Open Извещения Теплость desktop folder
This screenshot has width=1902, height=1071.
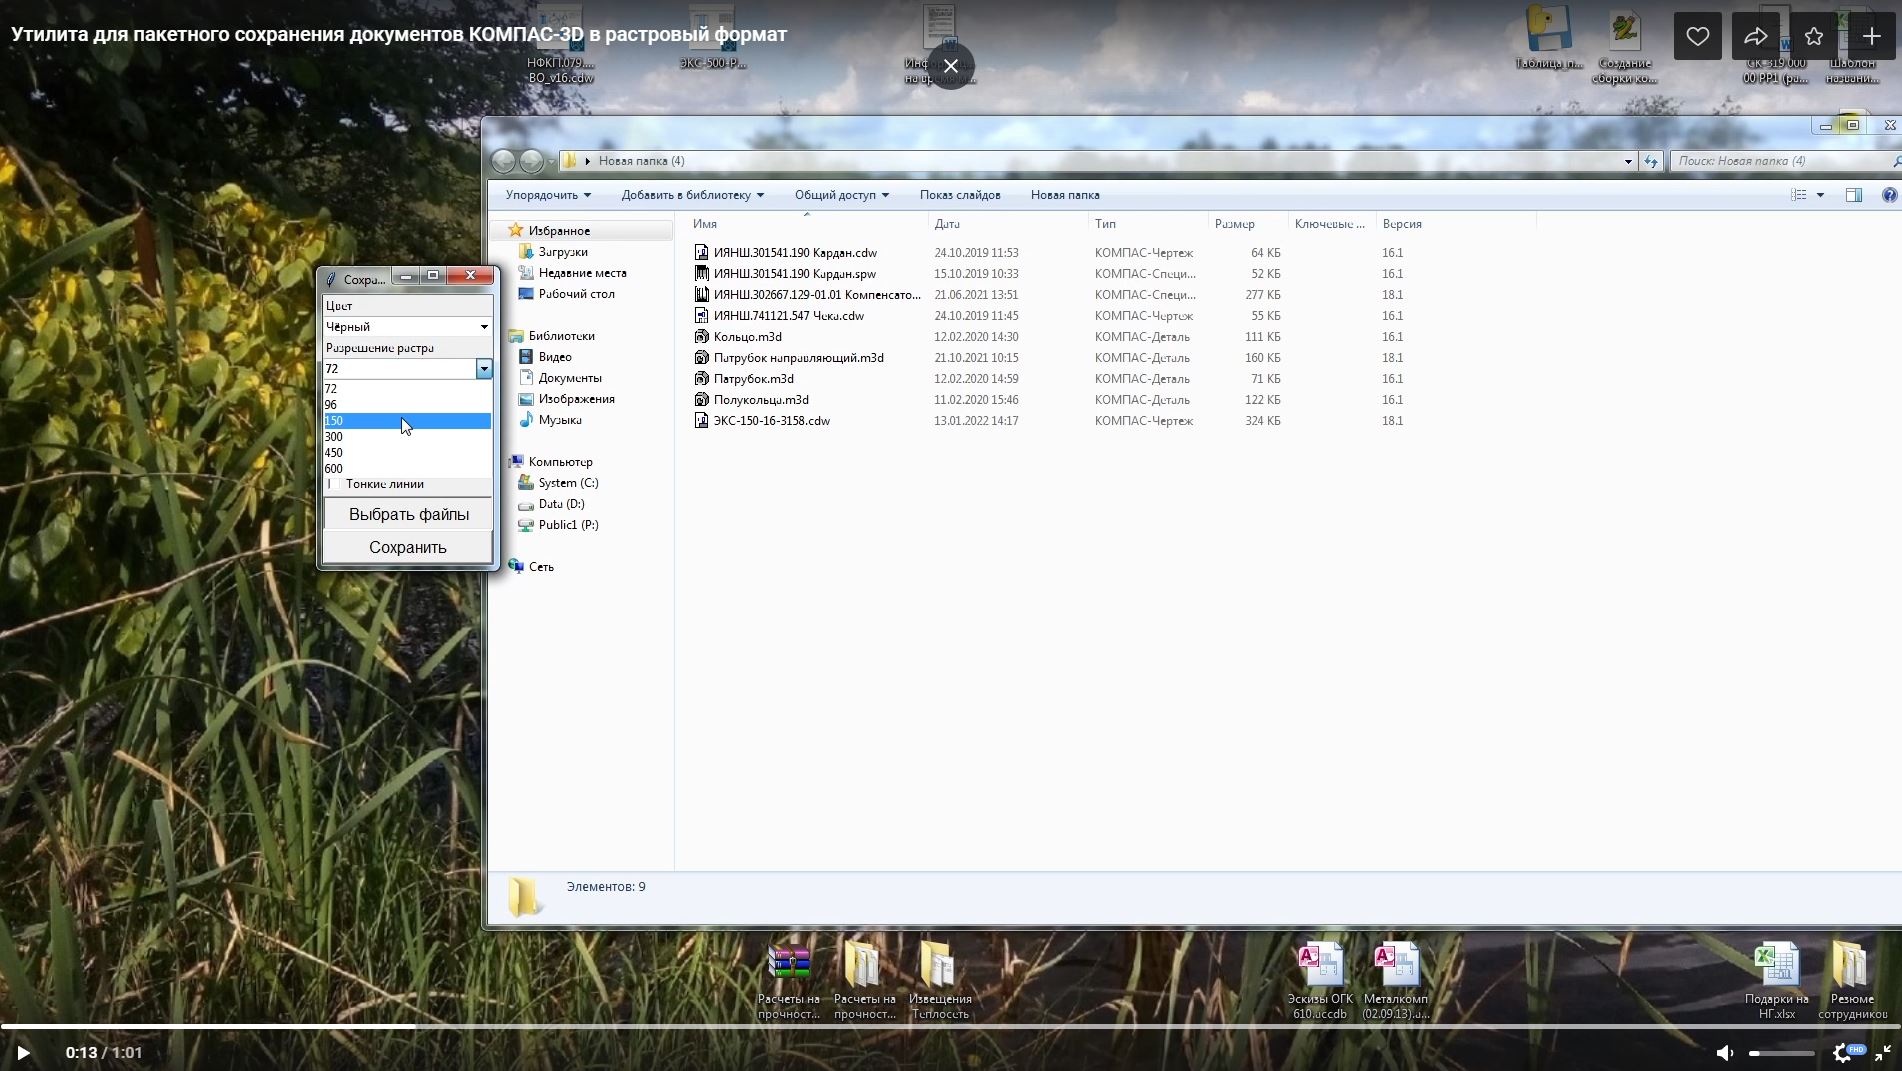pyautogui.click(x=940, y=981)
